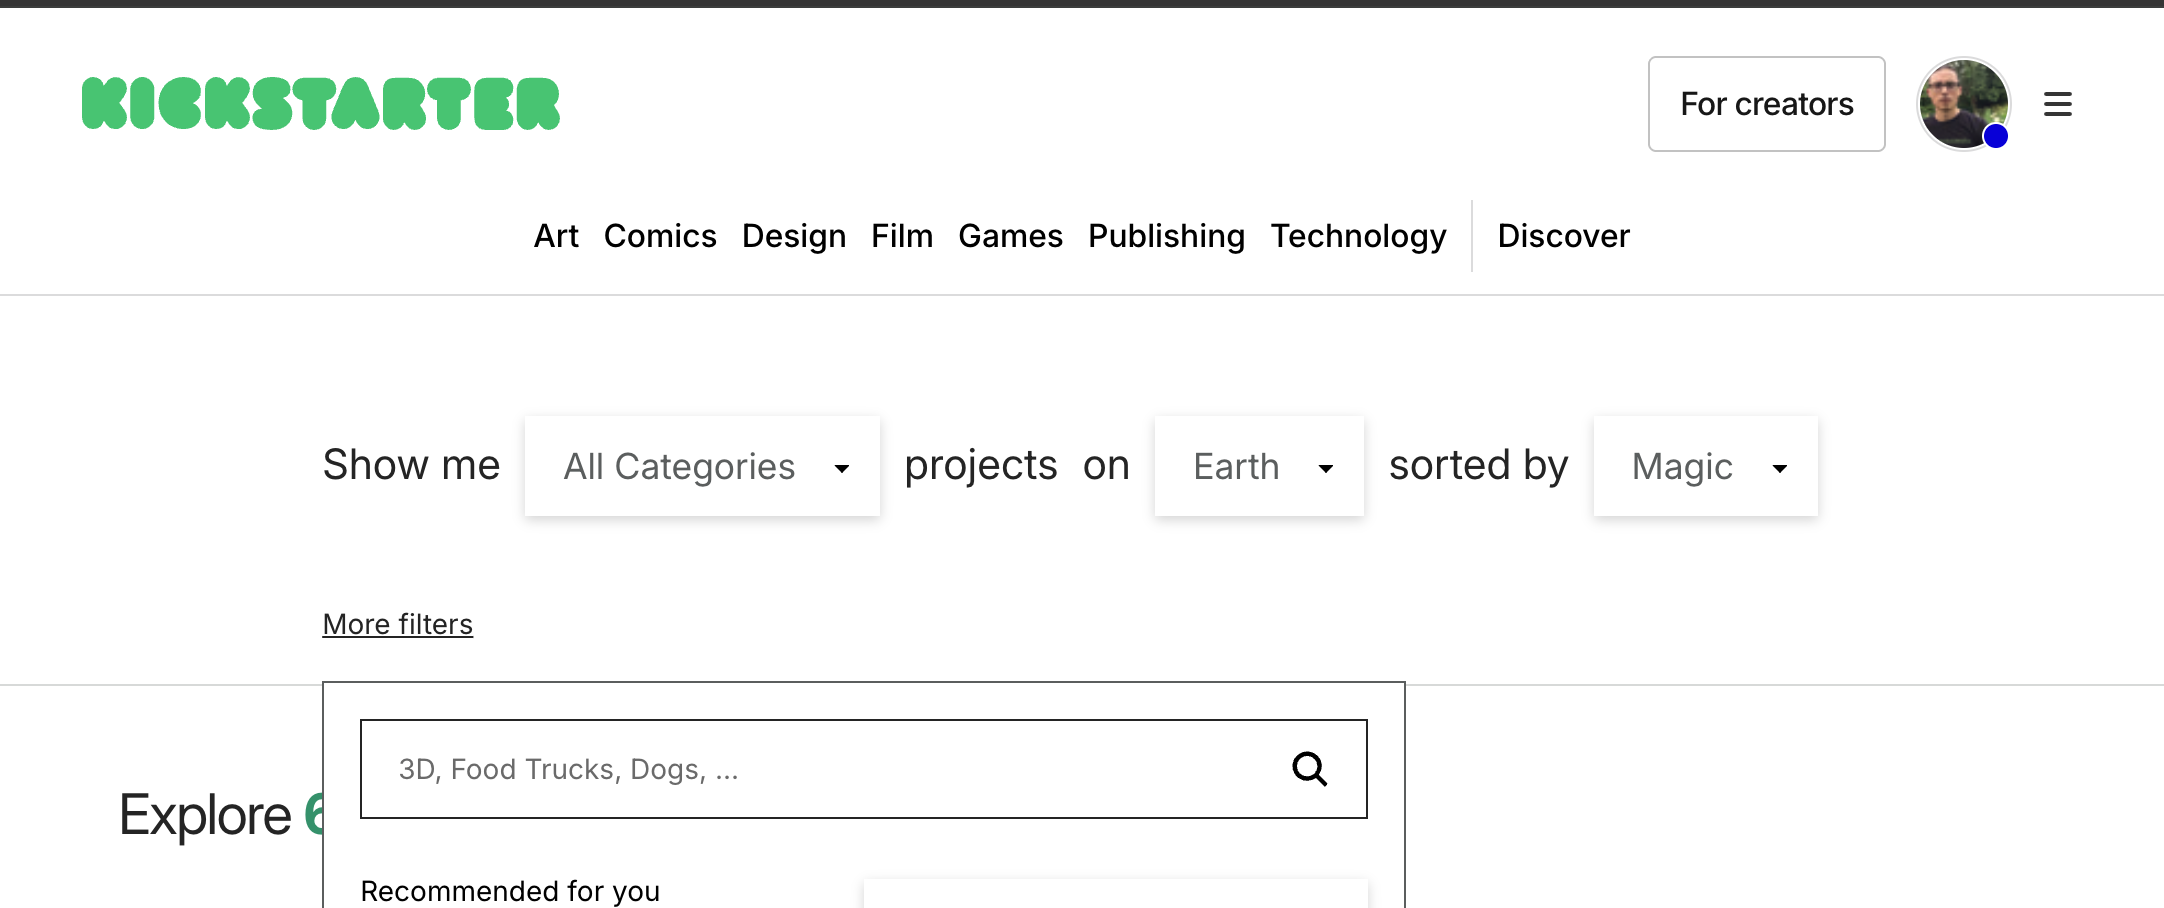Browse the Film category
This screenshot has height=908, width=2164.
[x=902, y=236]
